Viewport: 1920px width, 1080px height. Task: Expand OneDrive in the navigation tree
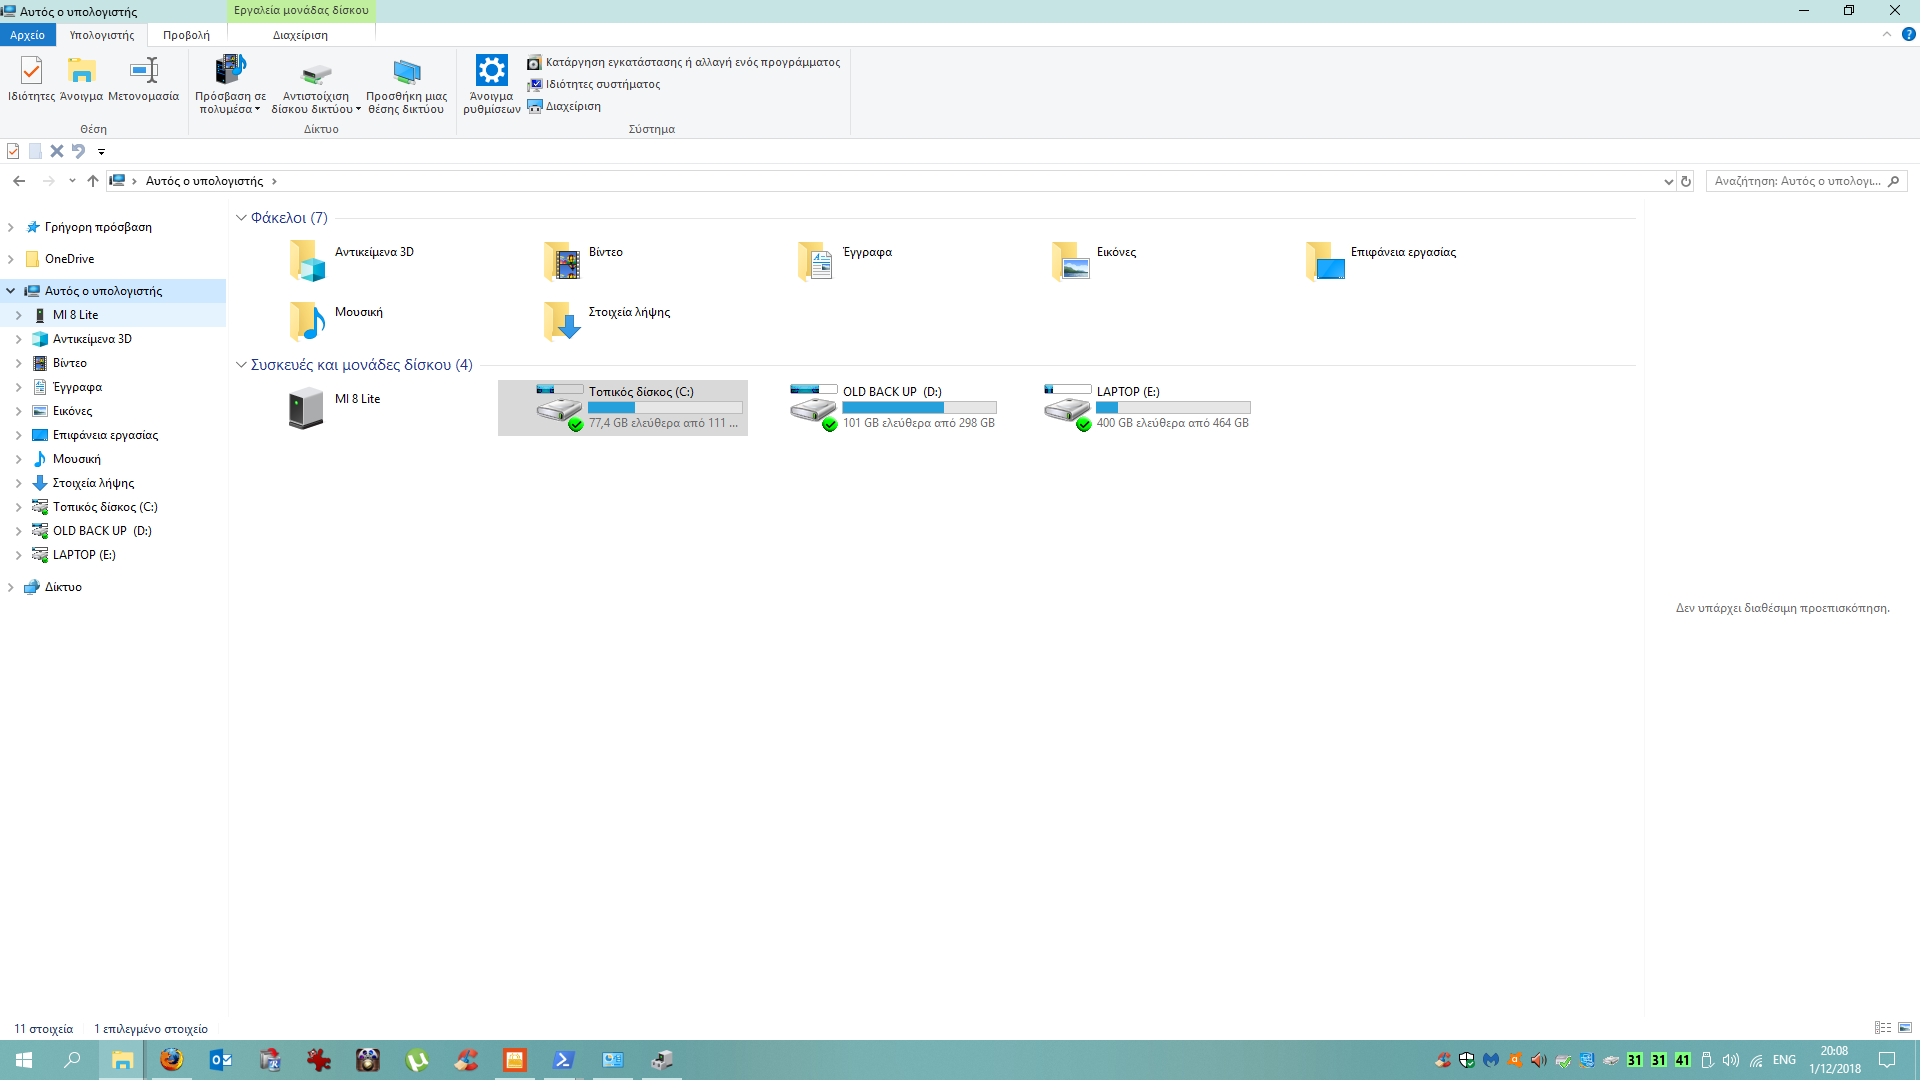(x=11, y=259)
